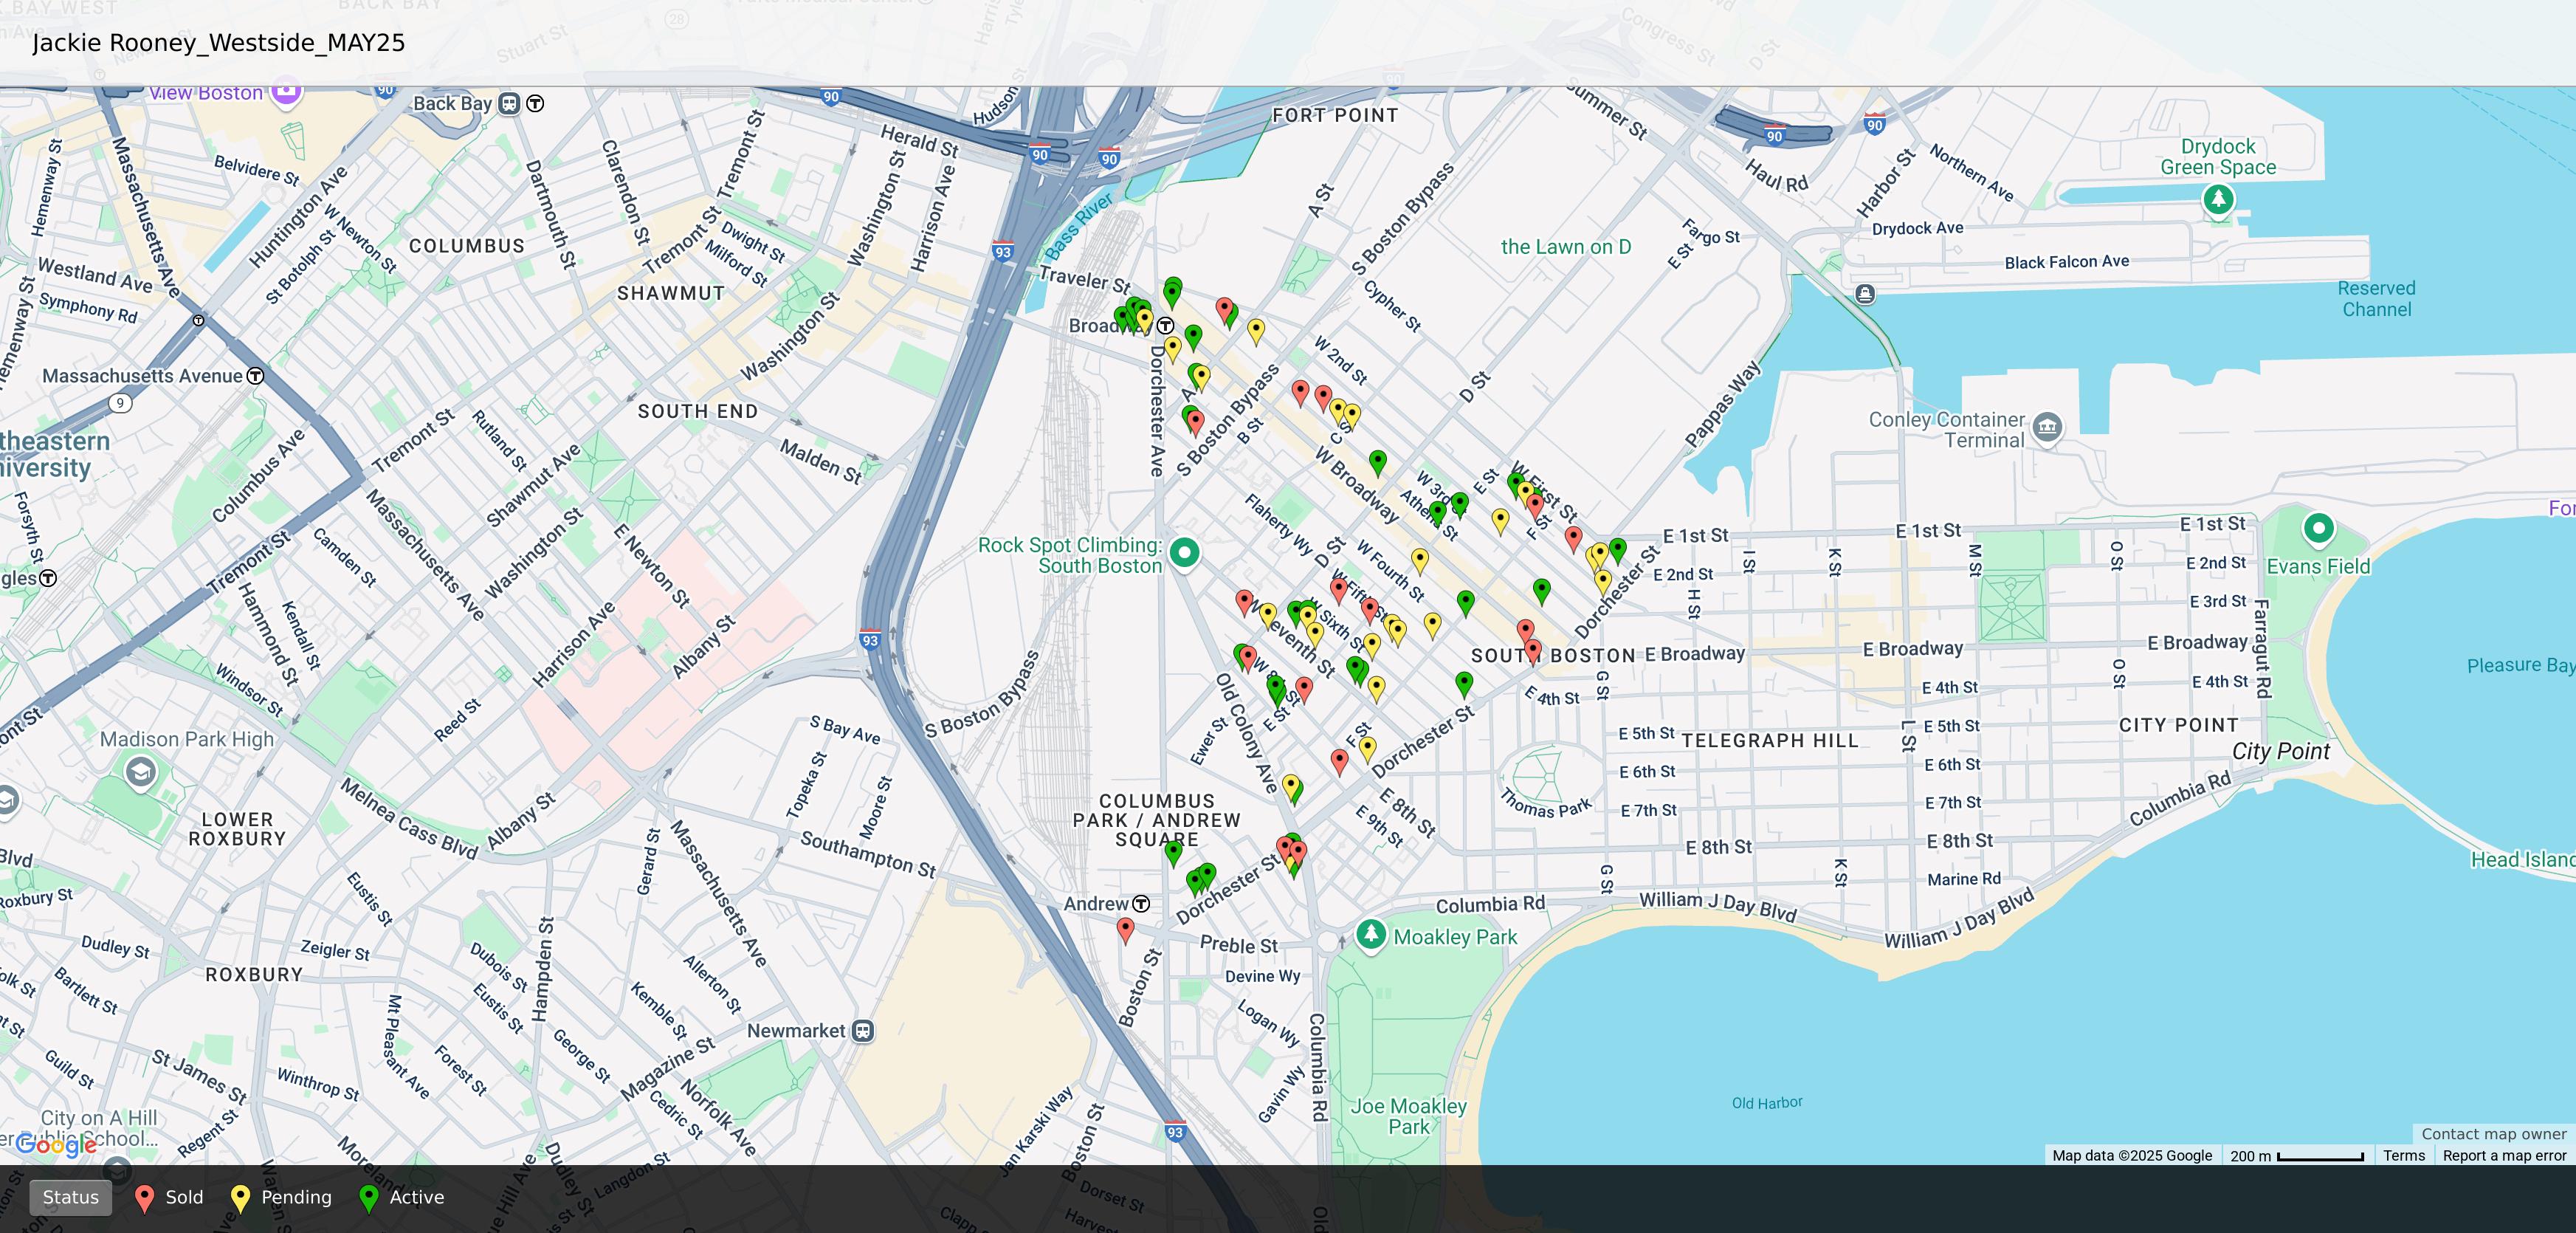Open the Terms link
Image resolution: width=2576 pixels, height=1233 pixels.
point(2403,1155)
